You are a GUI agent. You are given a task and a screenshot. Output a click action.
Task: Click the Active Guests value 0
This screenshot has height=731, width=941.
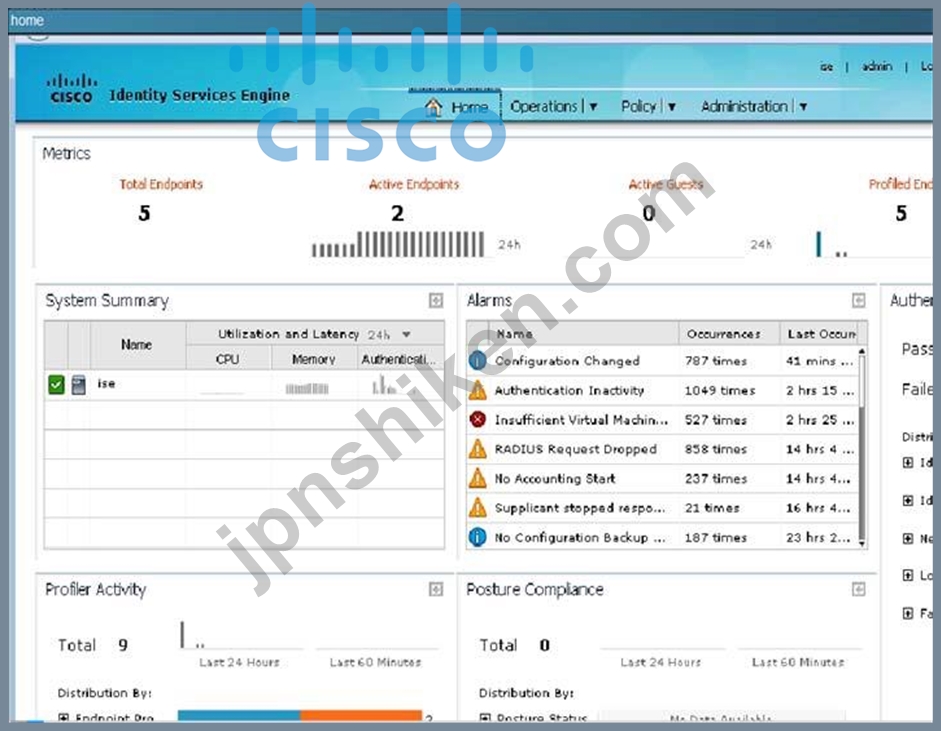tap(649, 213)
